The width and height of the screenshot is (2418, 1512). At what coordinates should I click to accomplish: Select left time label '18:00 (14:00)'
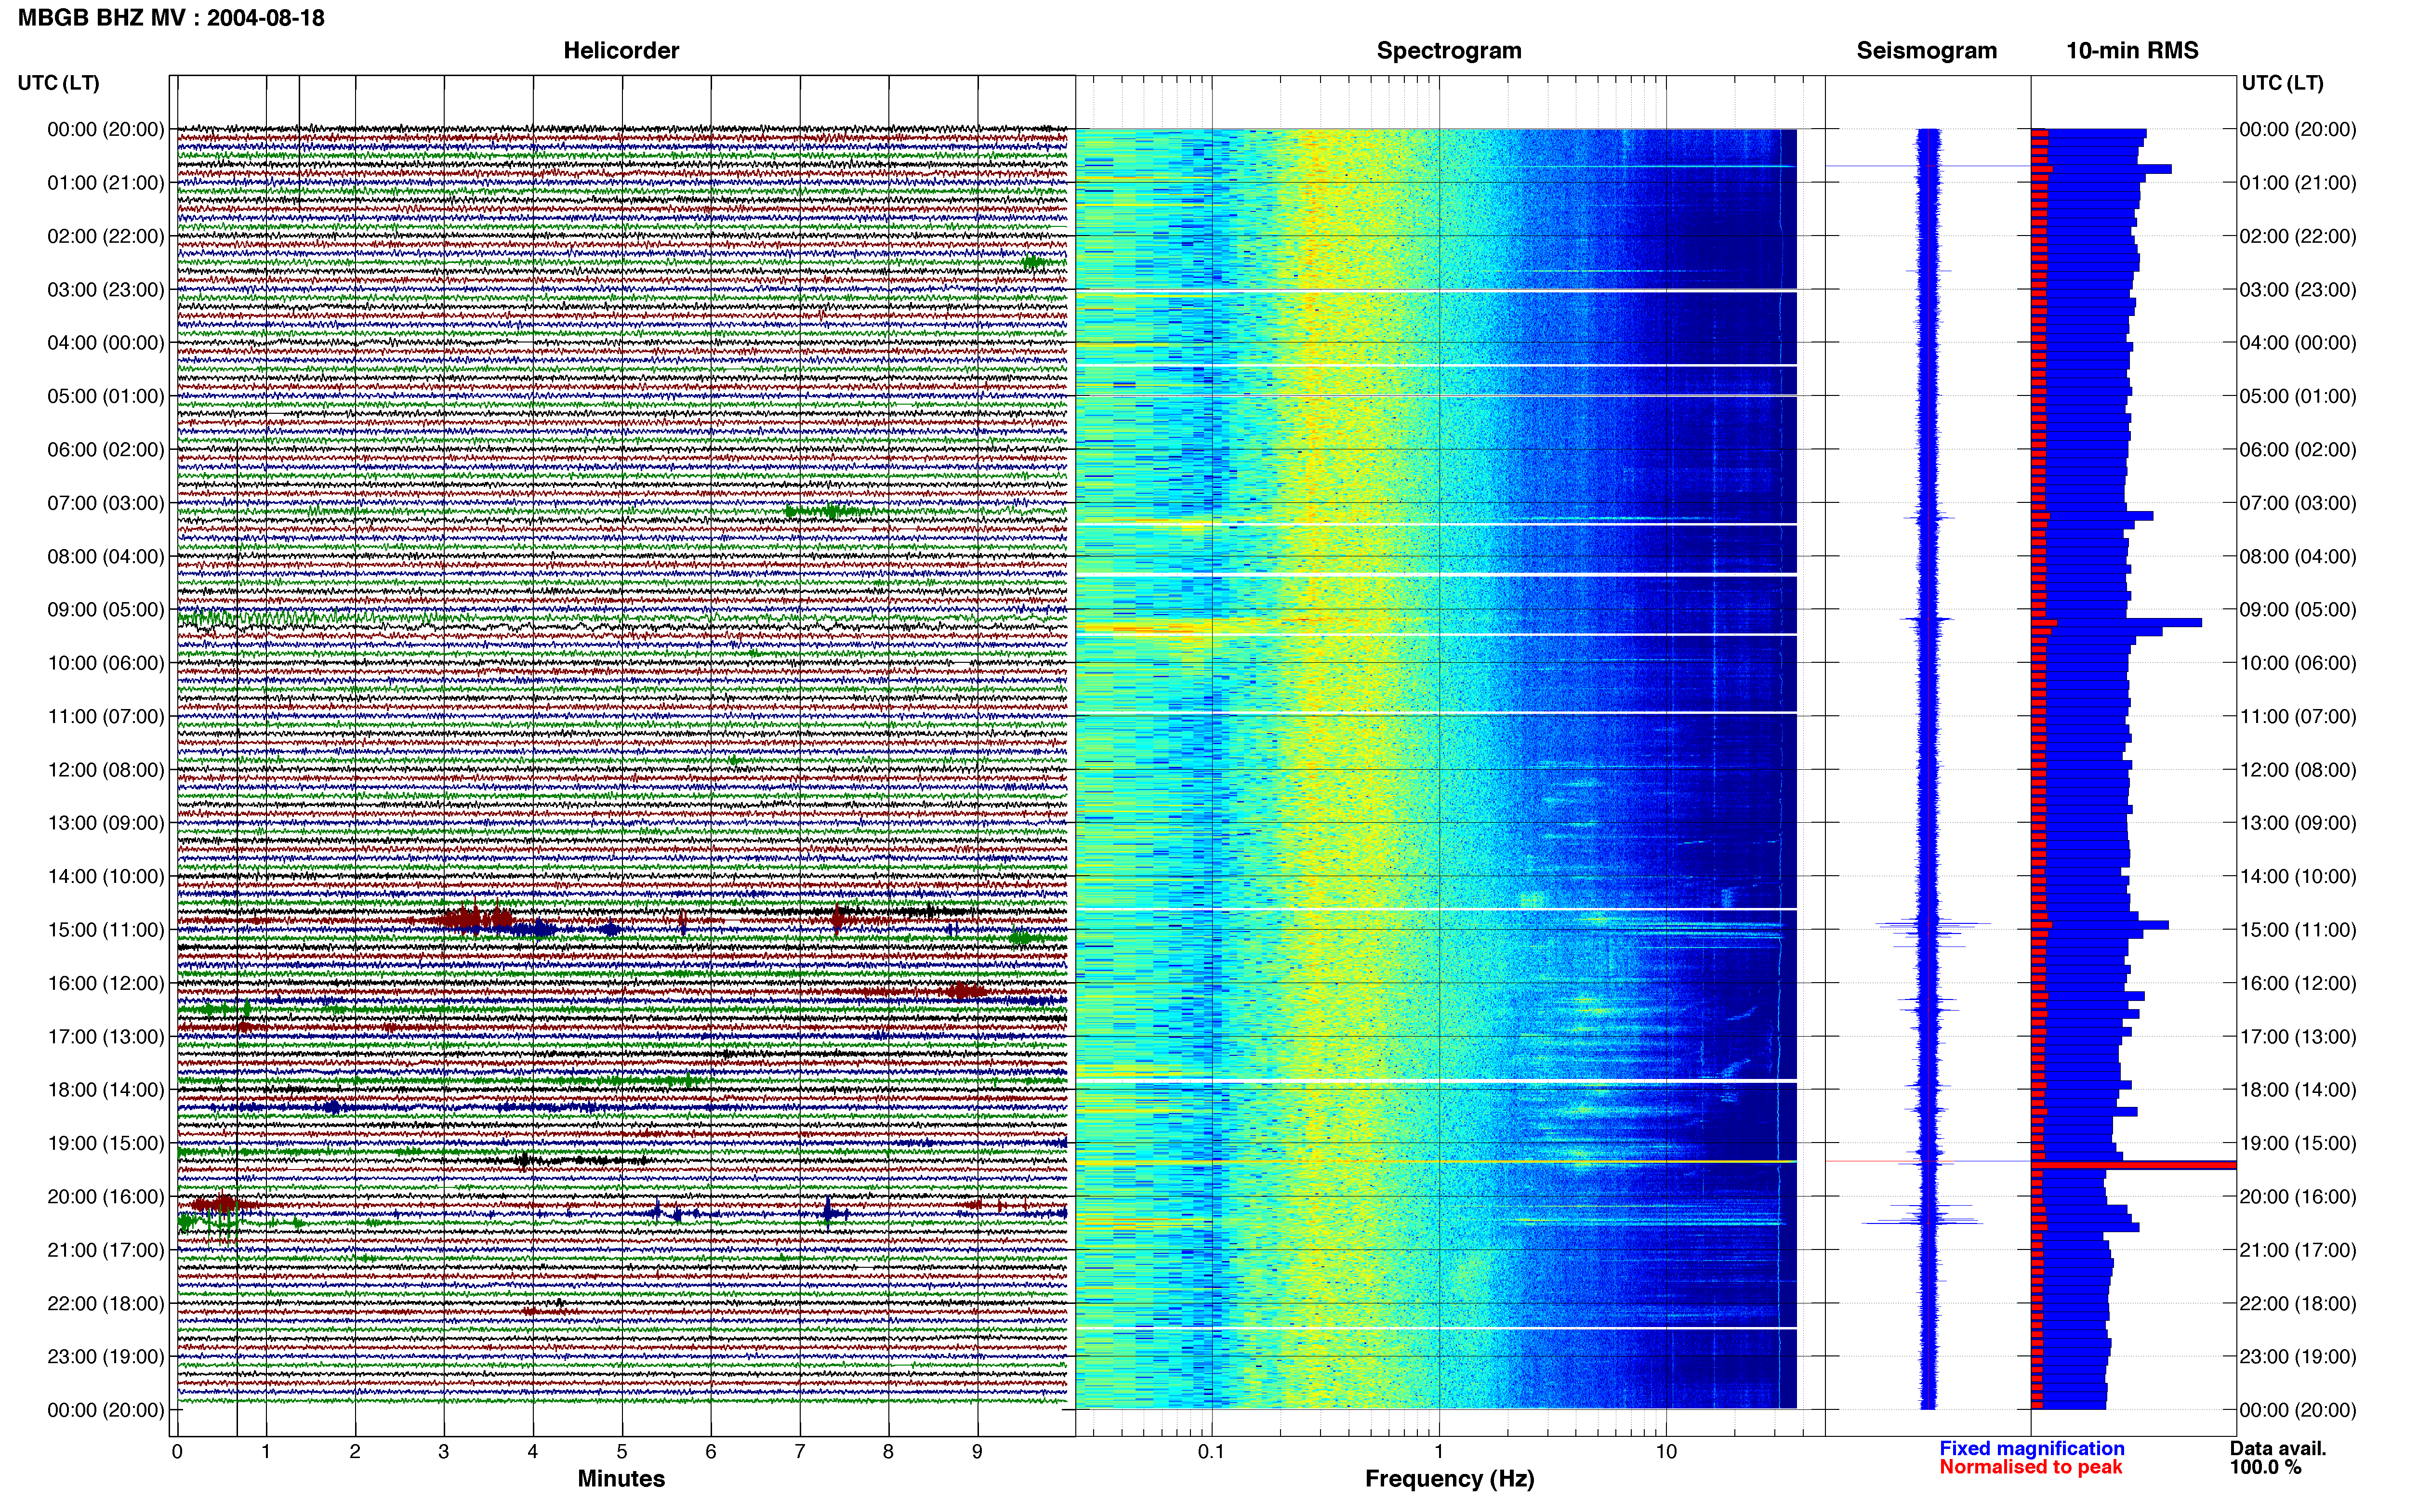(106, 1090)
